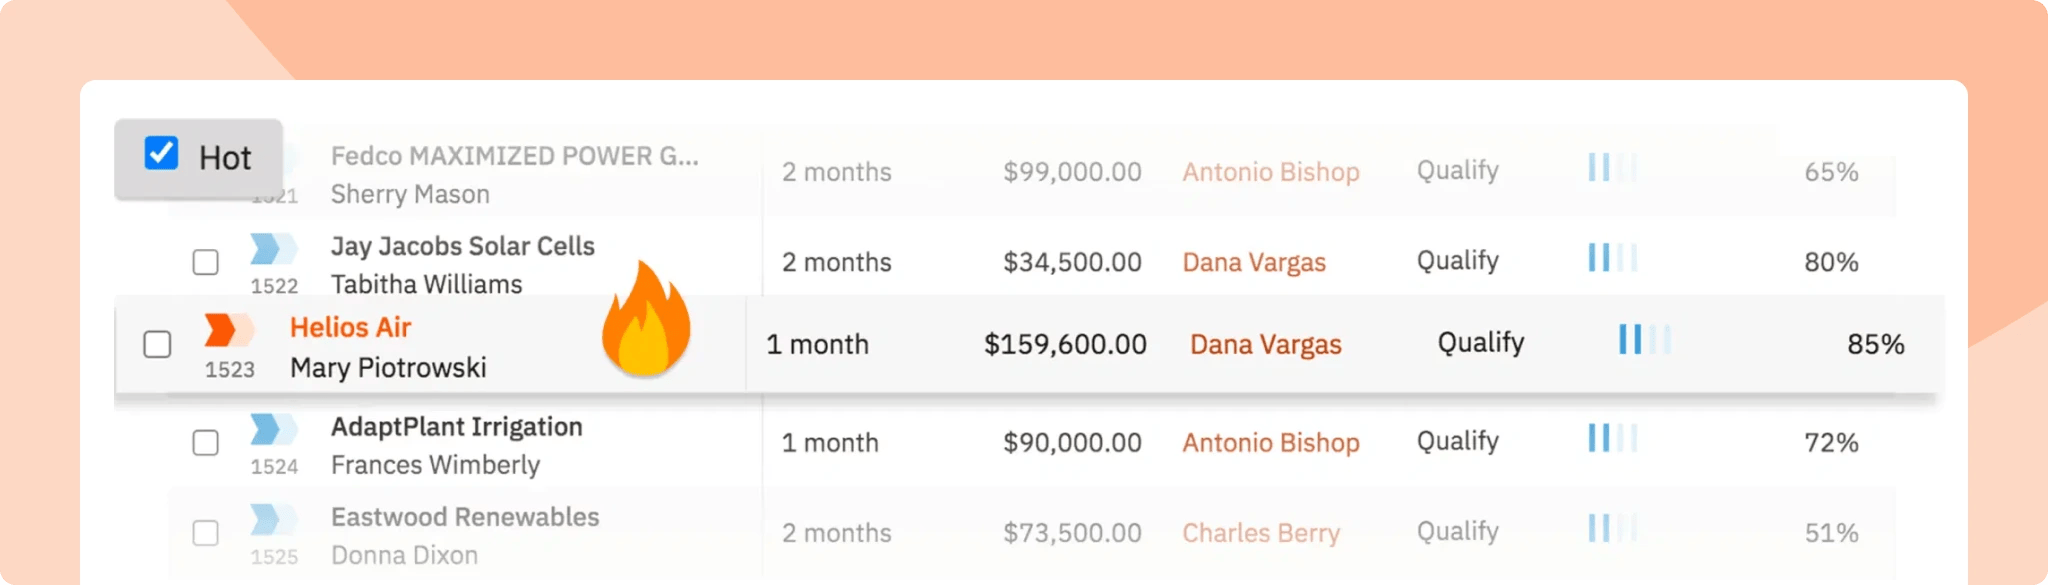Click the blue stage arrow for AdaptPlant Irrigation

pos(272,429)
